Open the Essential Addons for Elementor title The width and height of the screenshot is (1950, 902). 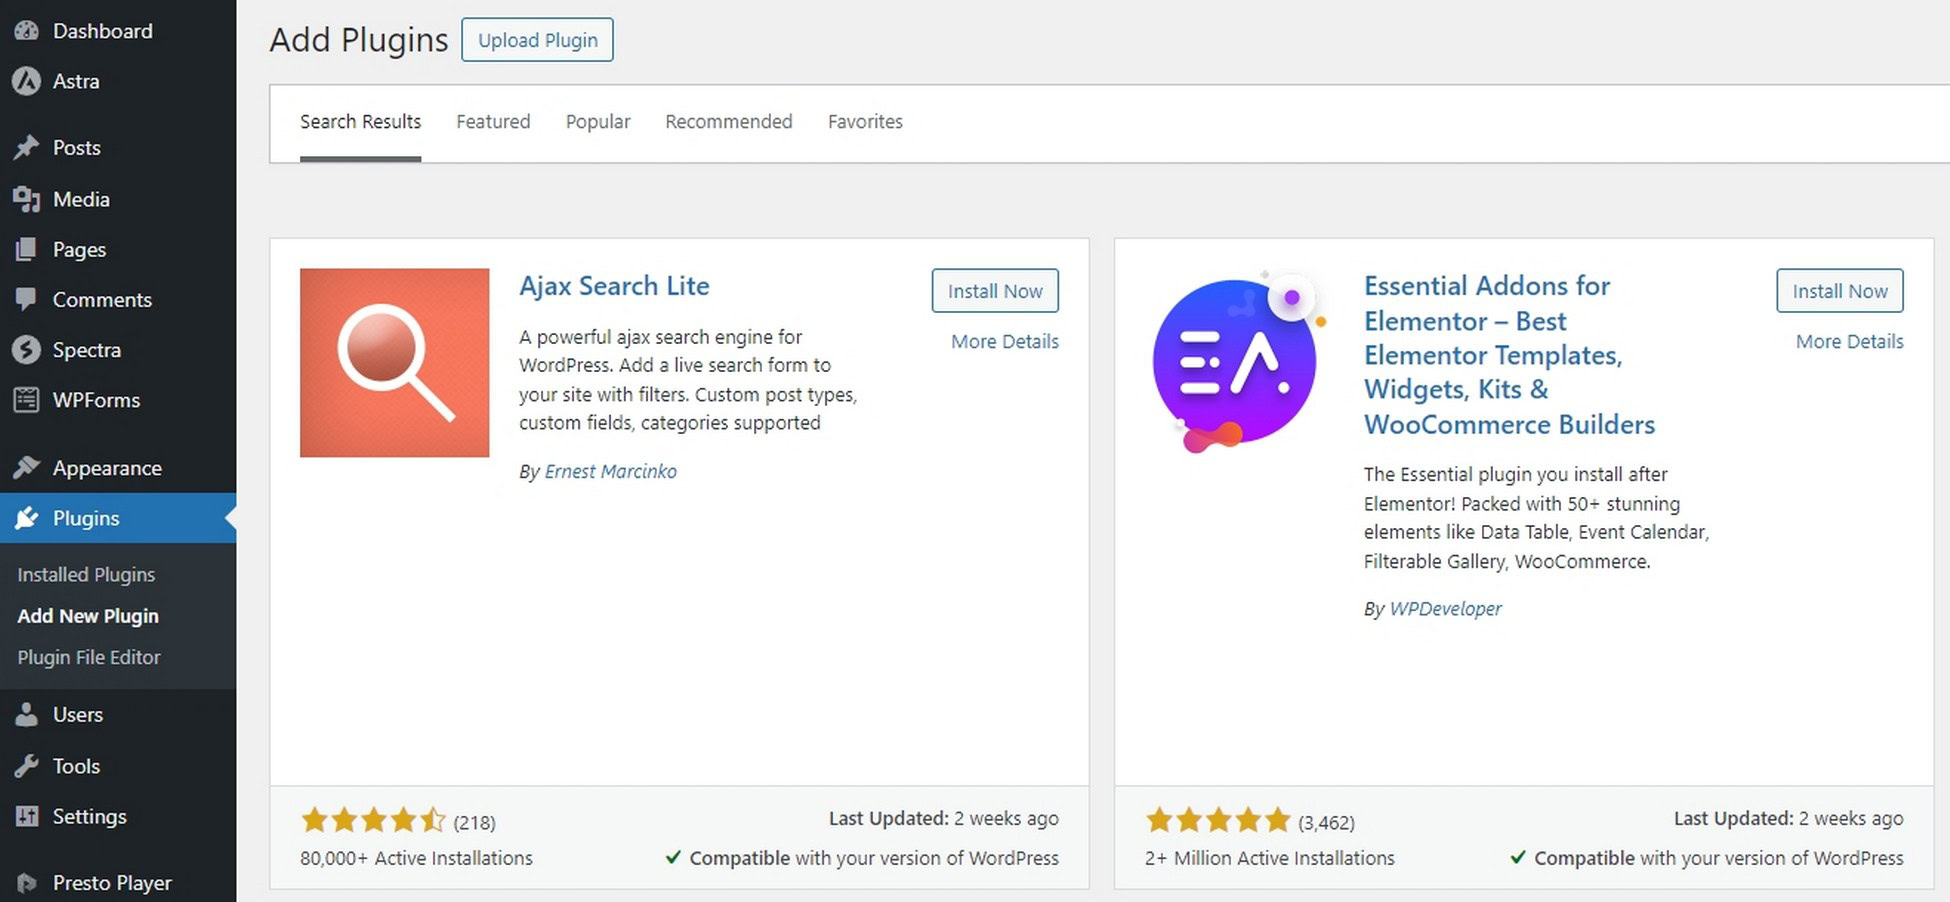pyautogui.click(x=1509, y=355)
